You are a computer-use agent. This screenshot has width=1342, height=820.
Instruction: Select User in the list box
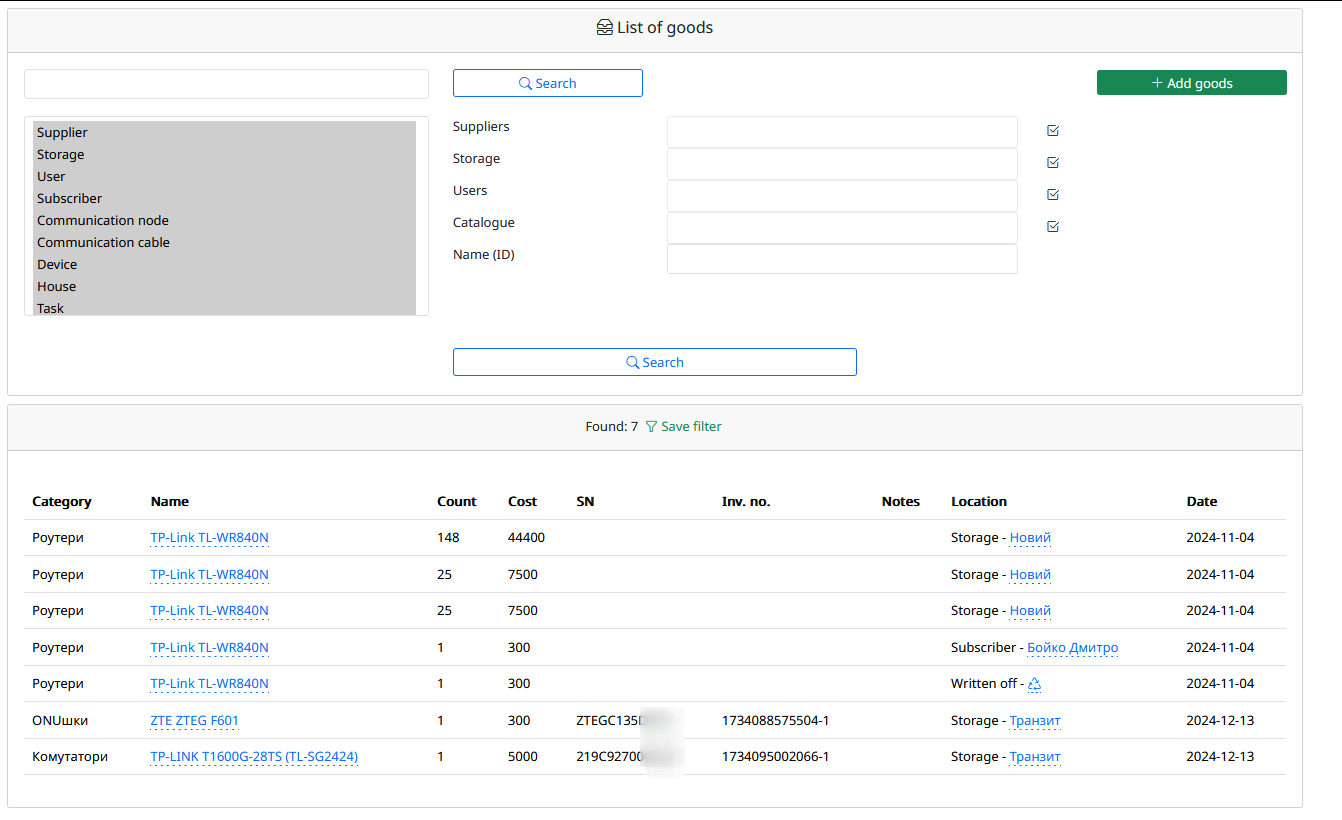(224, 176)
